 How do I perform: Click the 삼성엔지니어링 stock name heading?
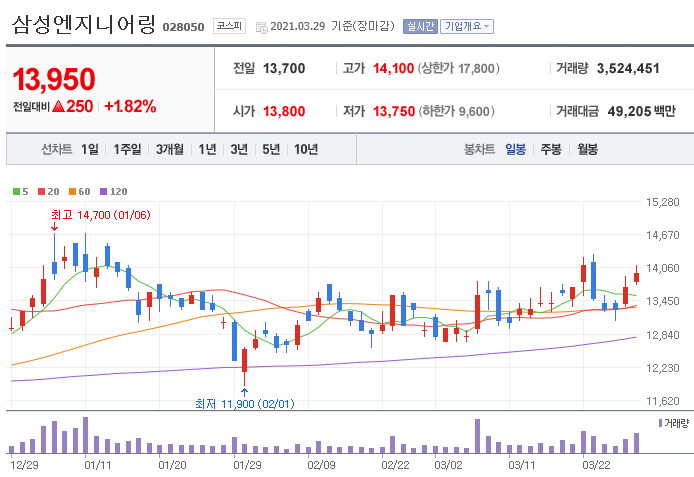[84, 25]
